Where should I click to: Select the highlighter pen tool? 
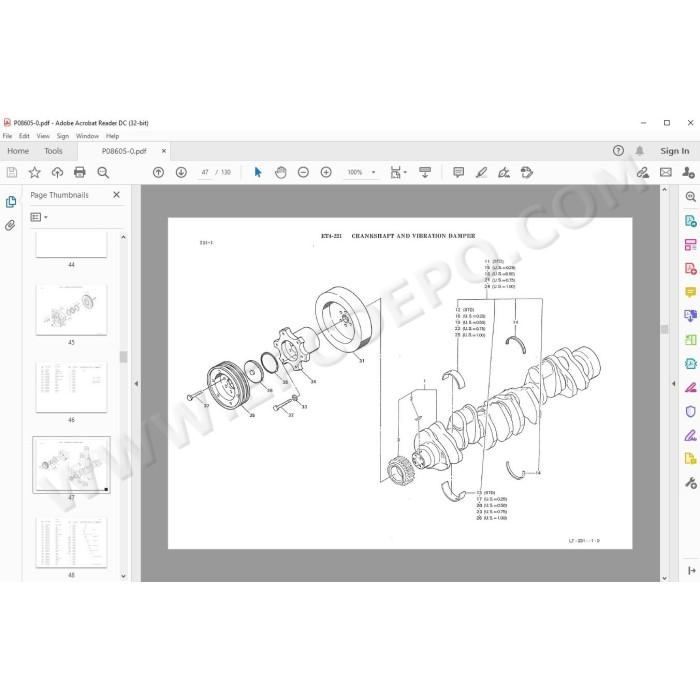coord(481,172)
